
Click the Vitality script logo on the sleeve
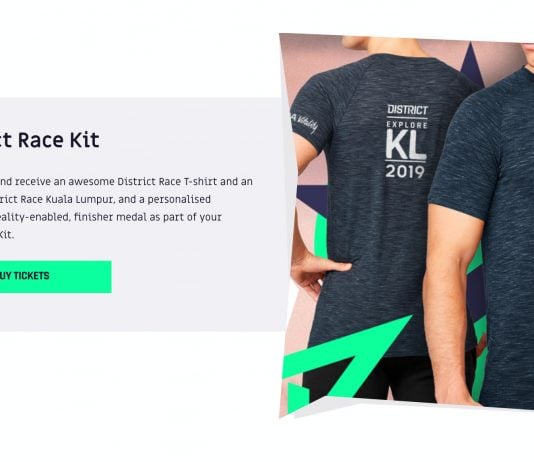304,123
